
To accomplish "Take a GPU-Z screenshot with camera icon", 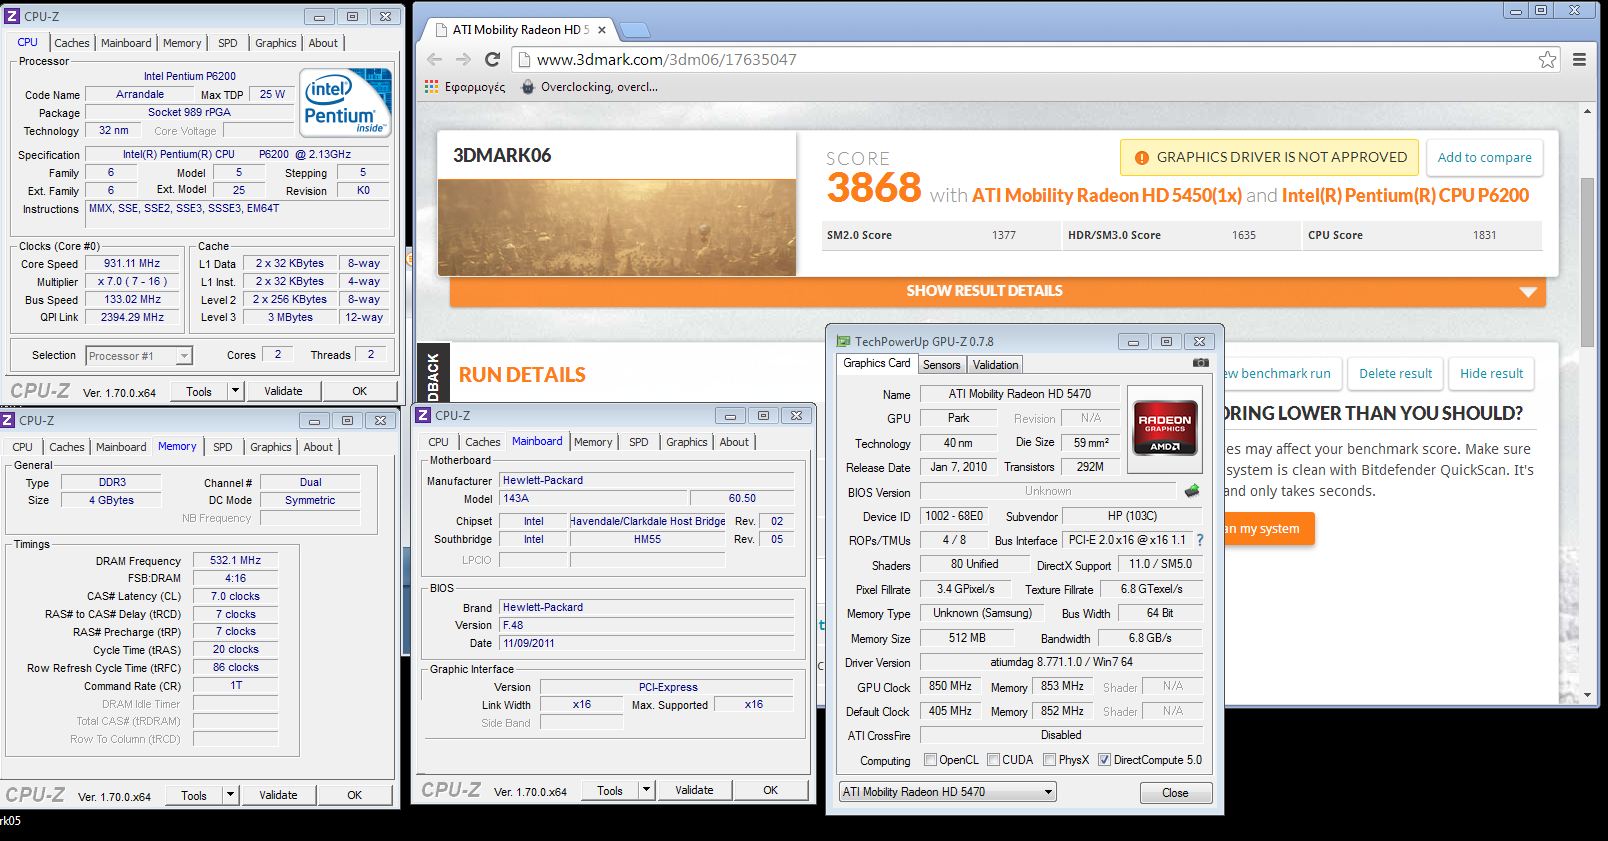I will coord(1201,363).
